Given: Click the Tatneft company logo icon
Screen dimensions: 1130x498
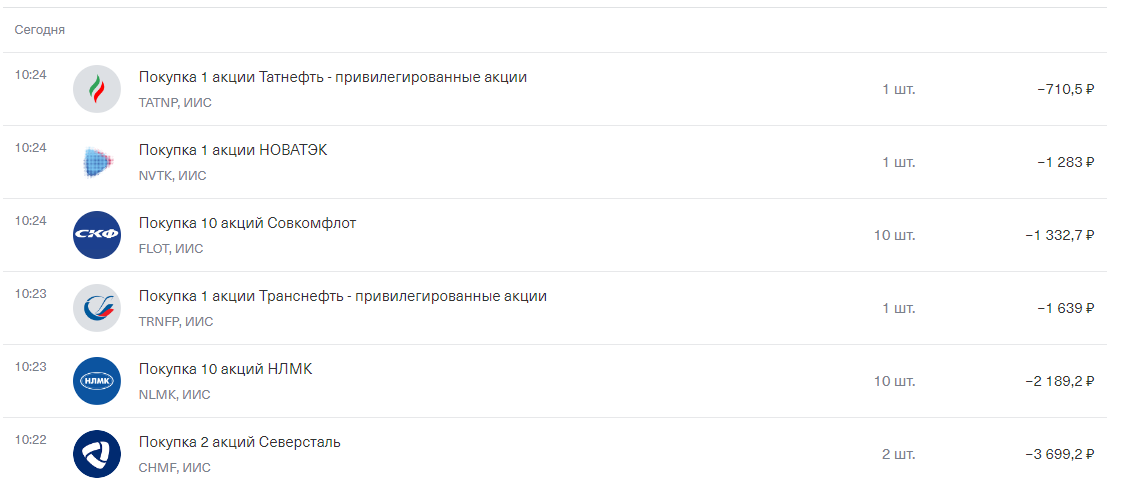Looking at the screenshot, I should pos(97,89).
